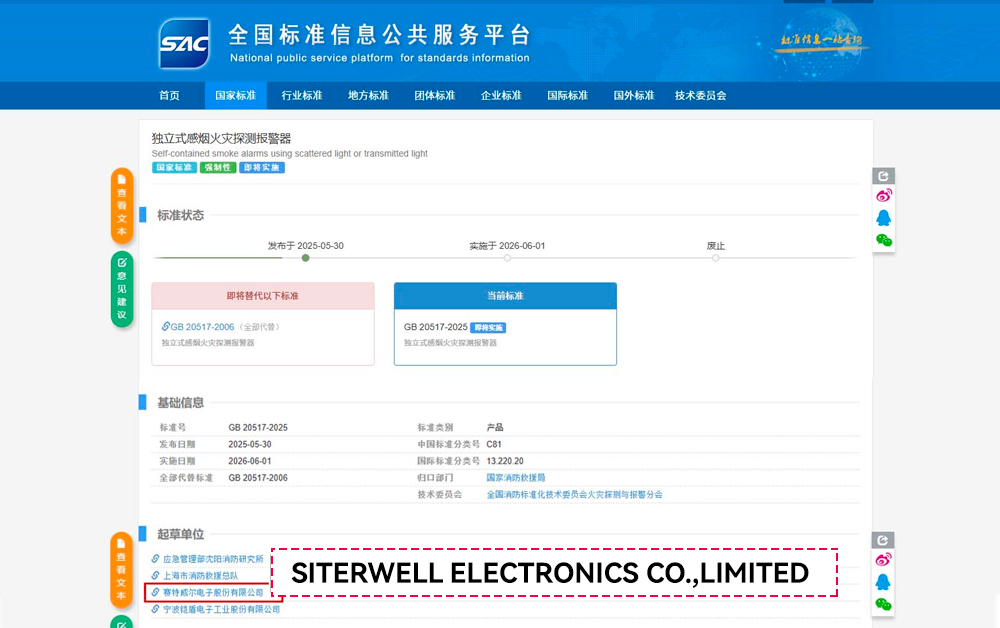
Task: Share via Weibo icon beside the 起草单位 section
Action: coord(883,560)
